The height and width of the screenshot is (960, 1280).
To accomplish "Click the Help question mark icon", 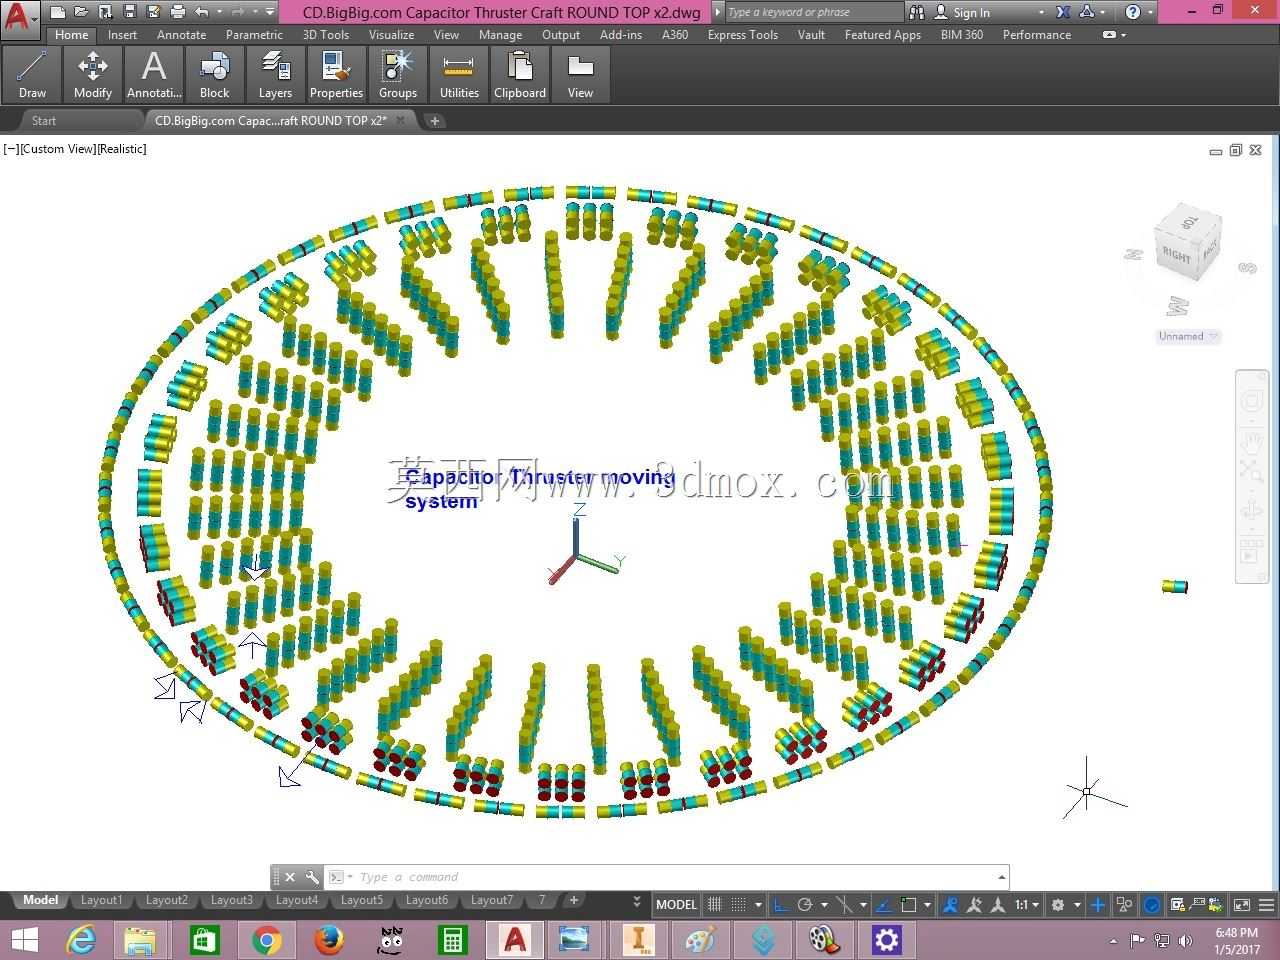I will 1132,12.
